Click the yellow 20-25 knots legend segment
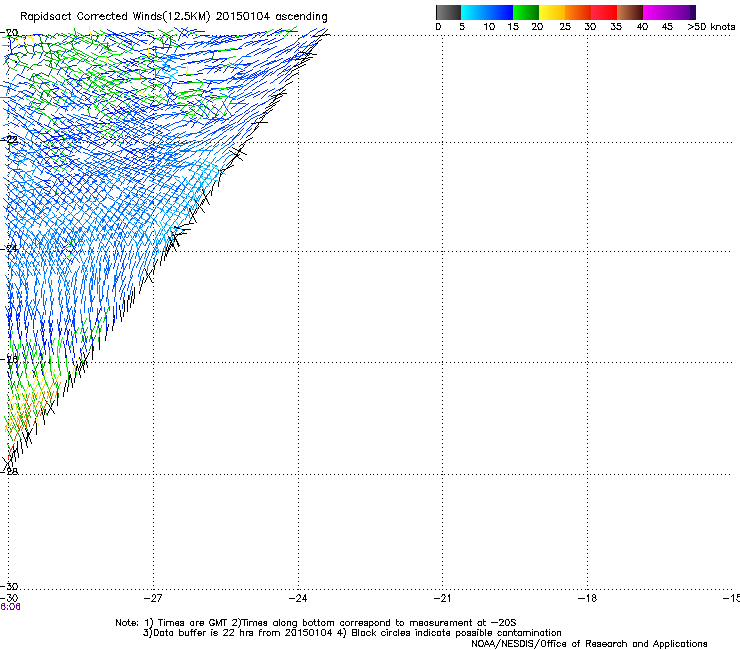The width and height of the screenshot is (740, 650). click(552, 12)
